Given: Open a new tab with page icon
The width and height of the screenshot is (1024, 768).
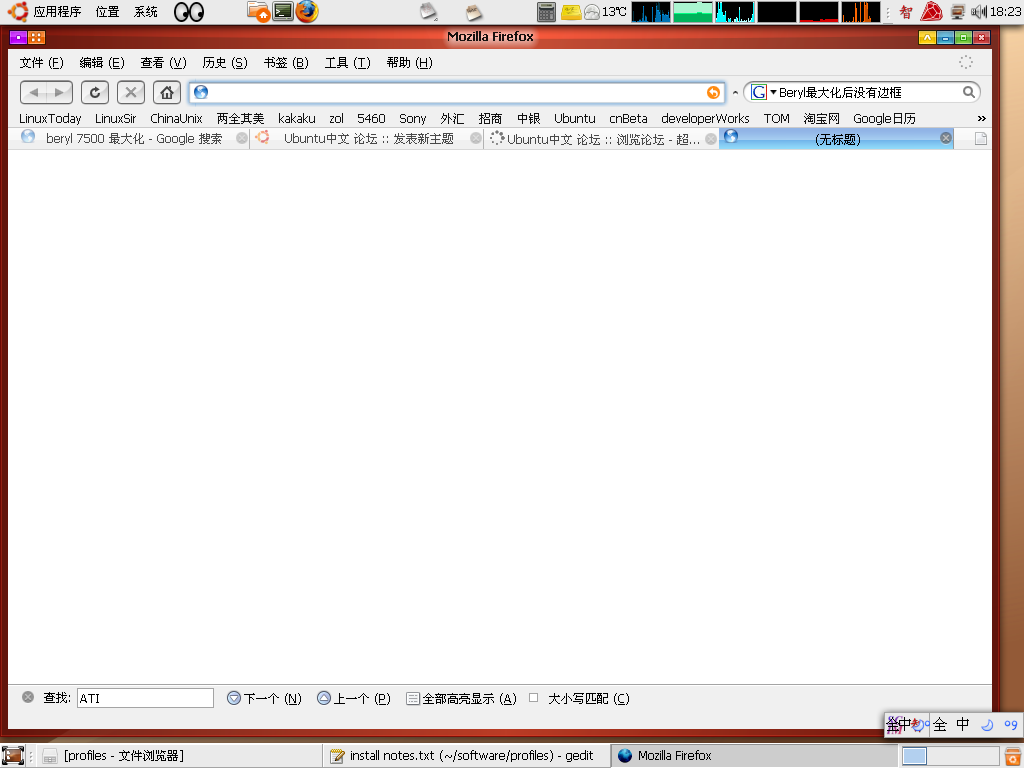Looking at the screenshot, I should coord(981,138).
